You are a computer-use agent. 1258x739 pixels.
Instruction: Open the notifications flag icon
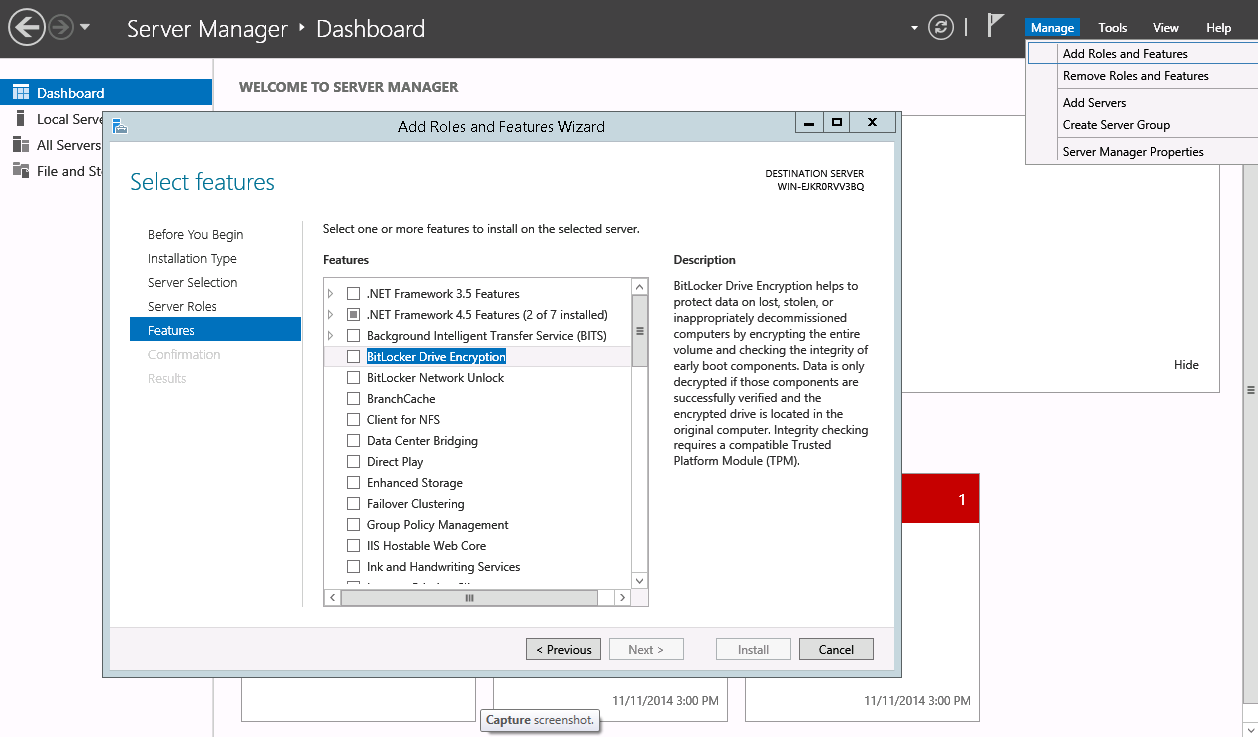pyautogui.click(x=995, y=26)
